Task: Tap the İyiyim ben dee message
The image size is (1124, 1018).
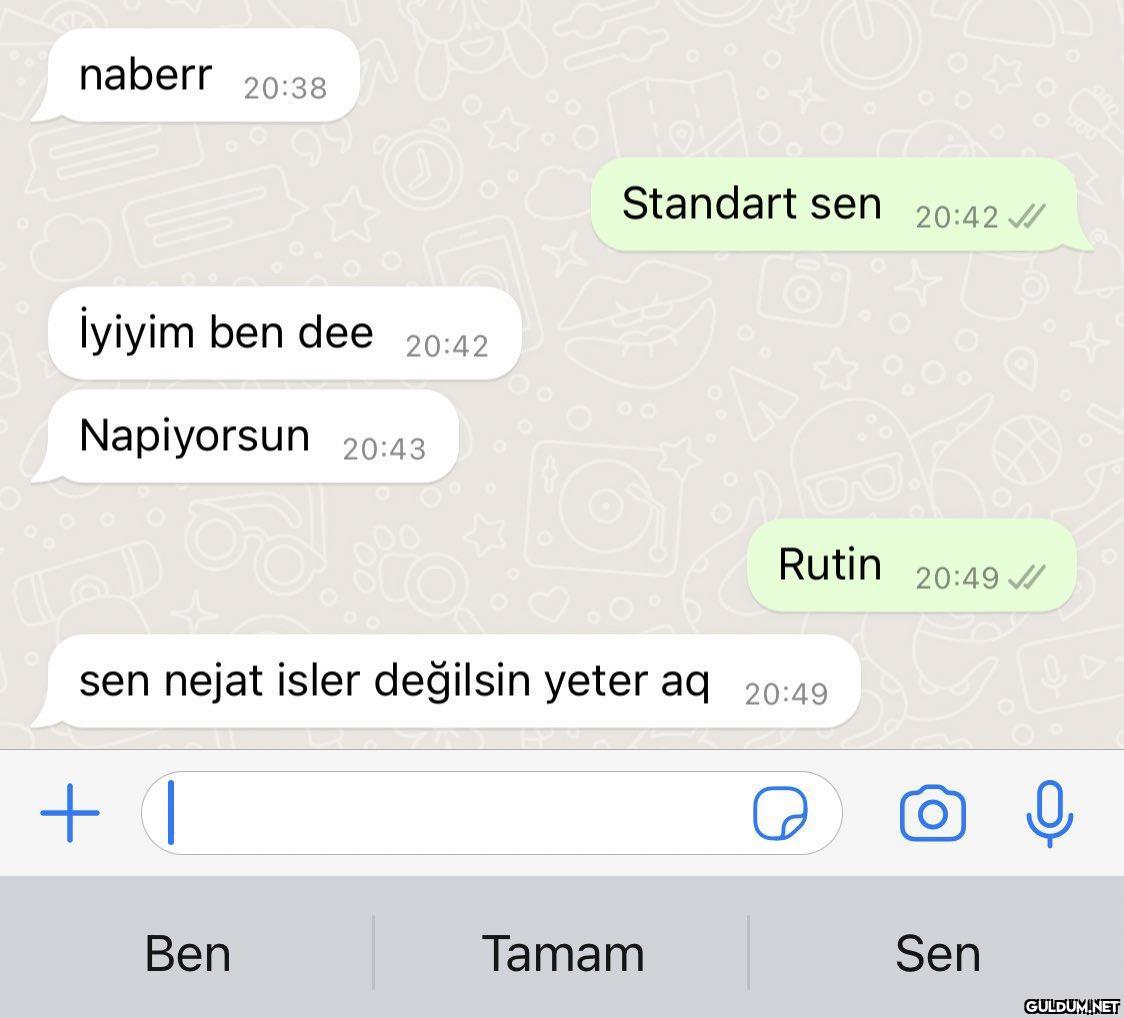Action: pyautogui.click(x=284, y=333)
